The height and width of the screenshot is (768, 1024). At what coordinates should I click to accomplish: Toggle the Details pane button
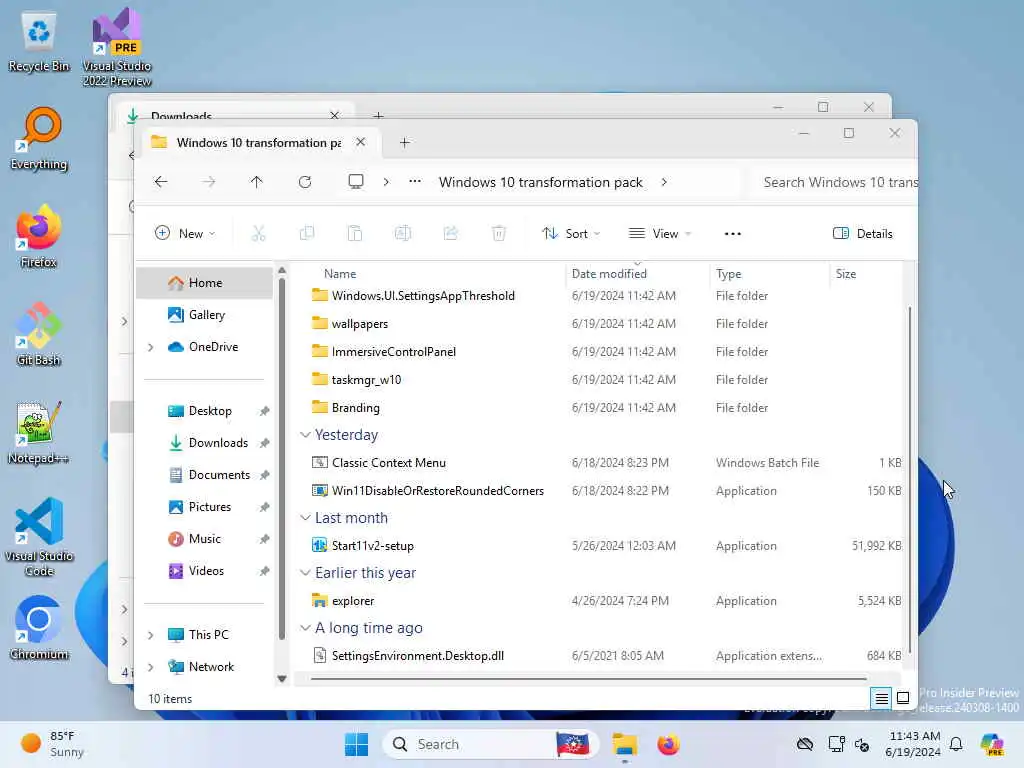[x=863, y=234]
